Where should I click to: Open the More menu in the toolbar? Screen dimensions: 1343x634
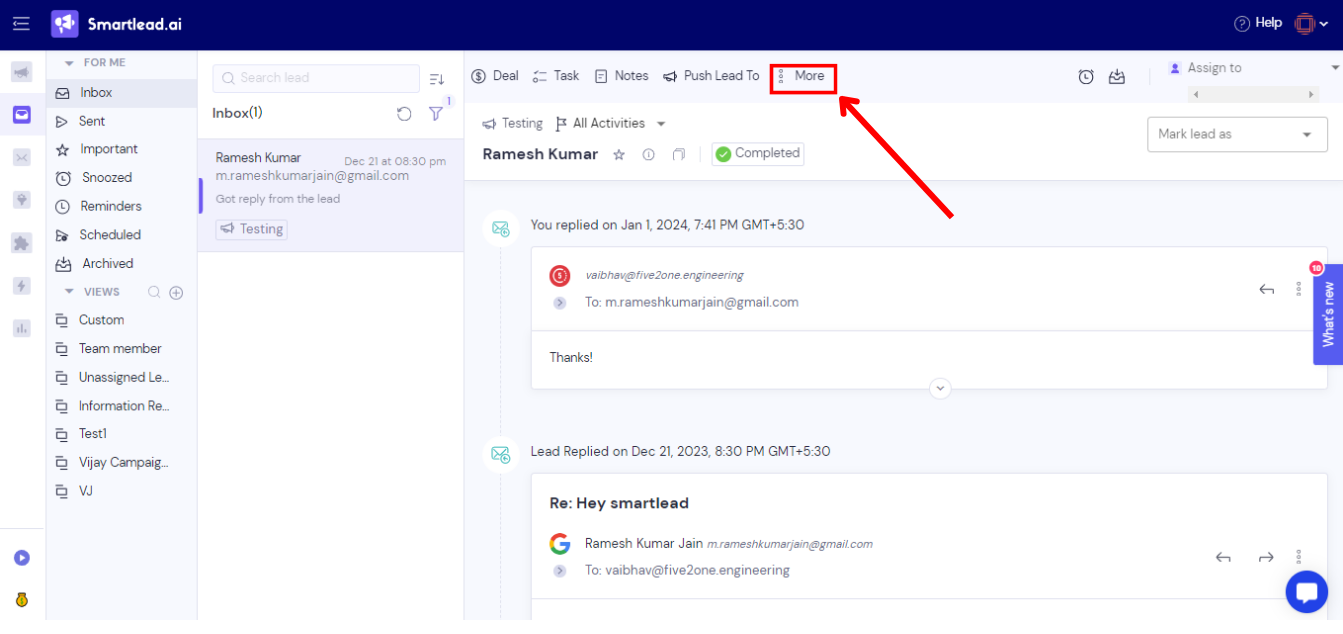[x=803, y=76]
